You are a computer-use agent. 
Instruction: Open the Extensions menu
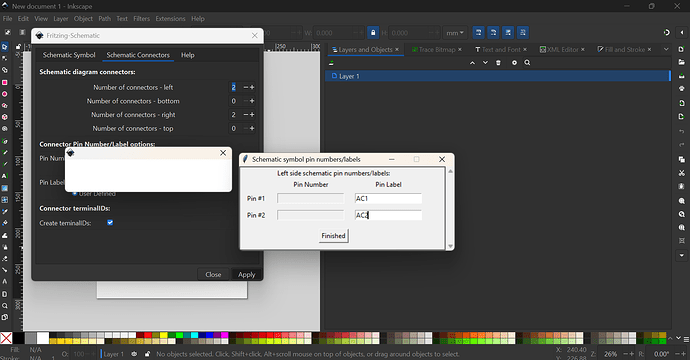(170, 18)
